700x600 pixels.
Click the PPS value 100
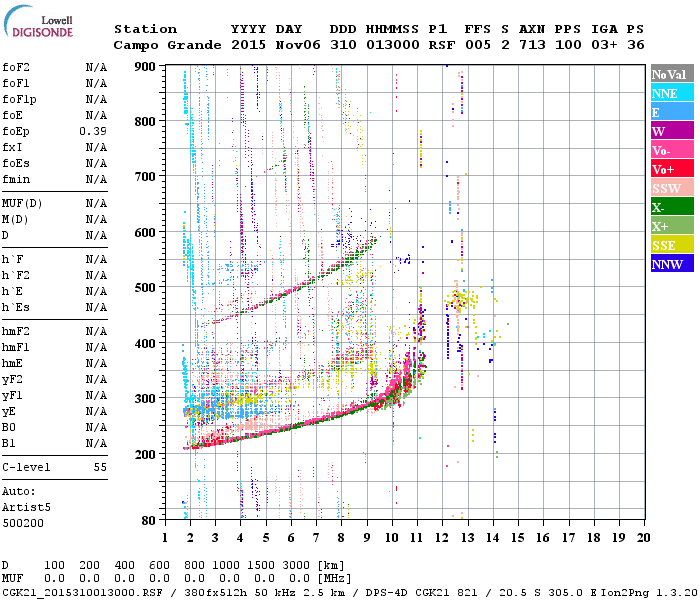tap(568, 45)
